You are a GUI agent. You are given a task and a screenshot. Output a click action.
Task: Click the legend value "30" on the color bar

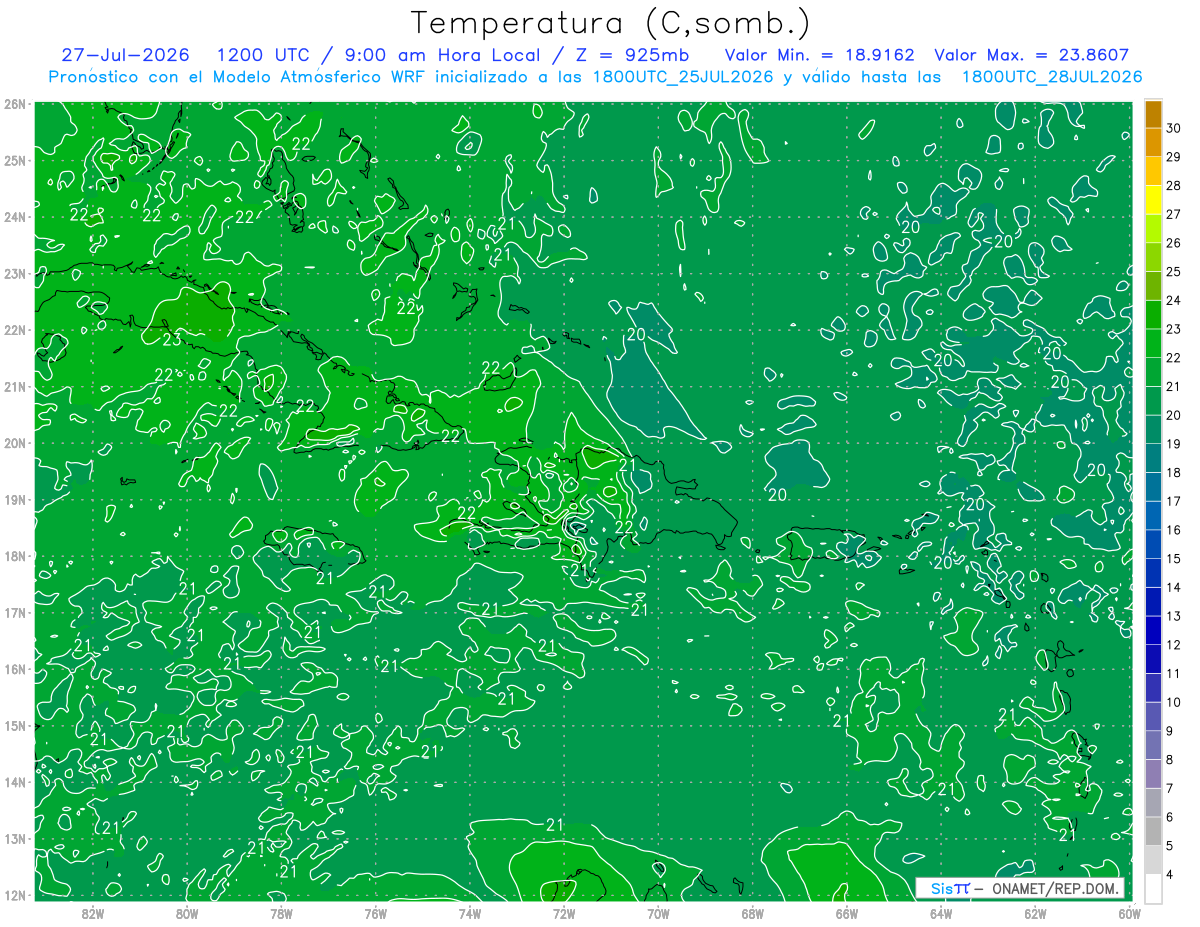tap(1173, 128)
